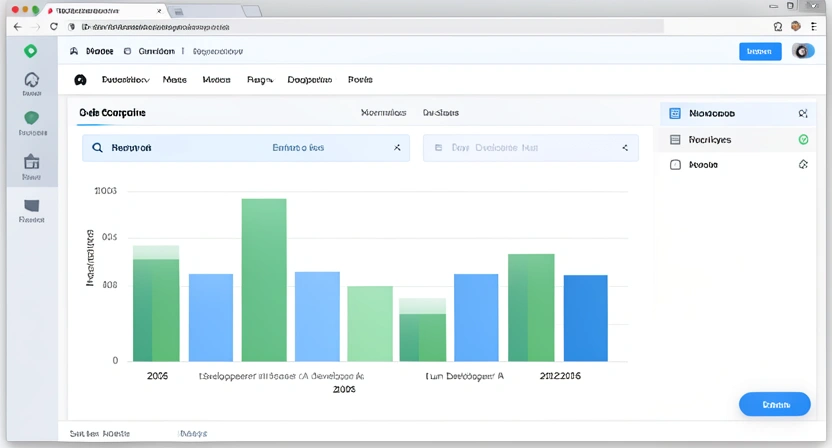The height and width of the screenshot is (448, 832).
Task: Select the last navigation tab in row
Action: tap(360, 80)
